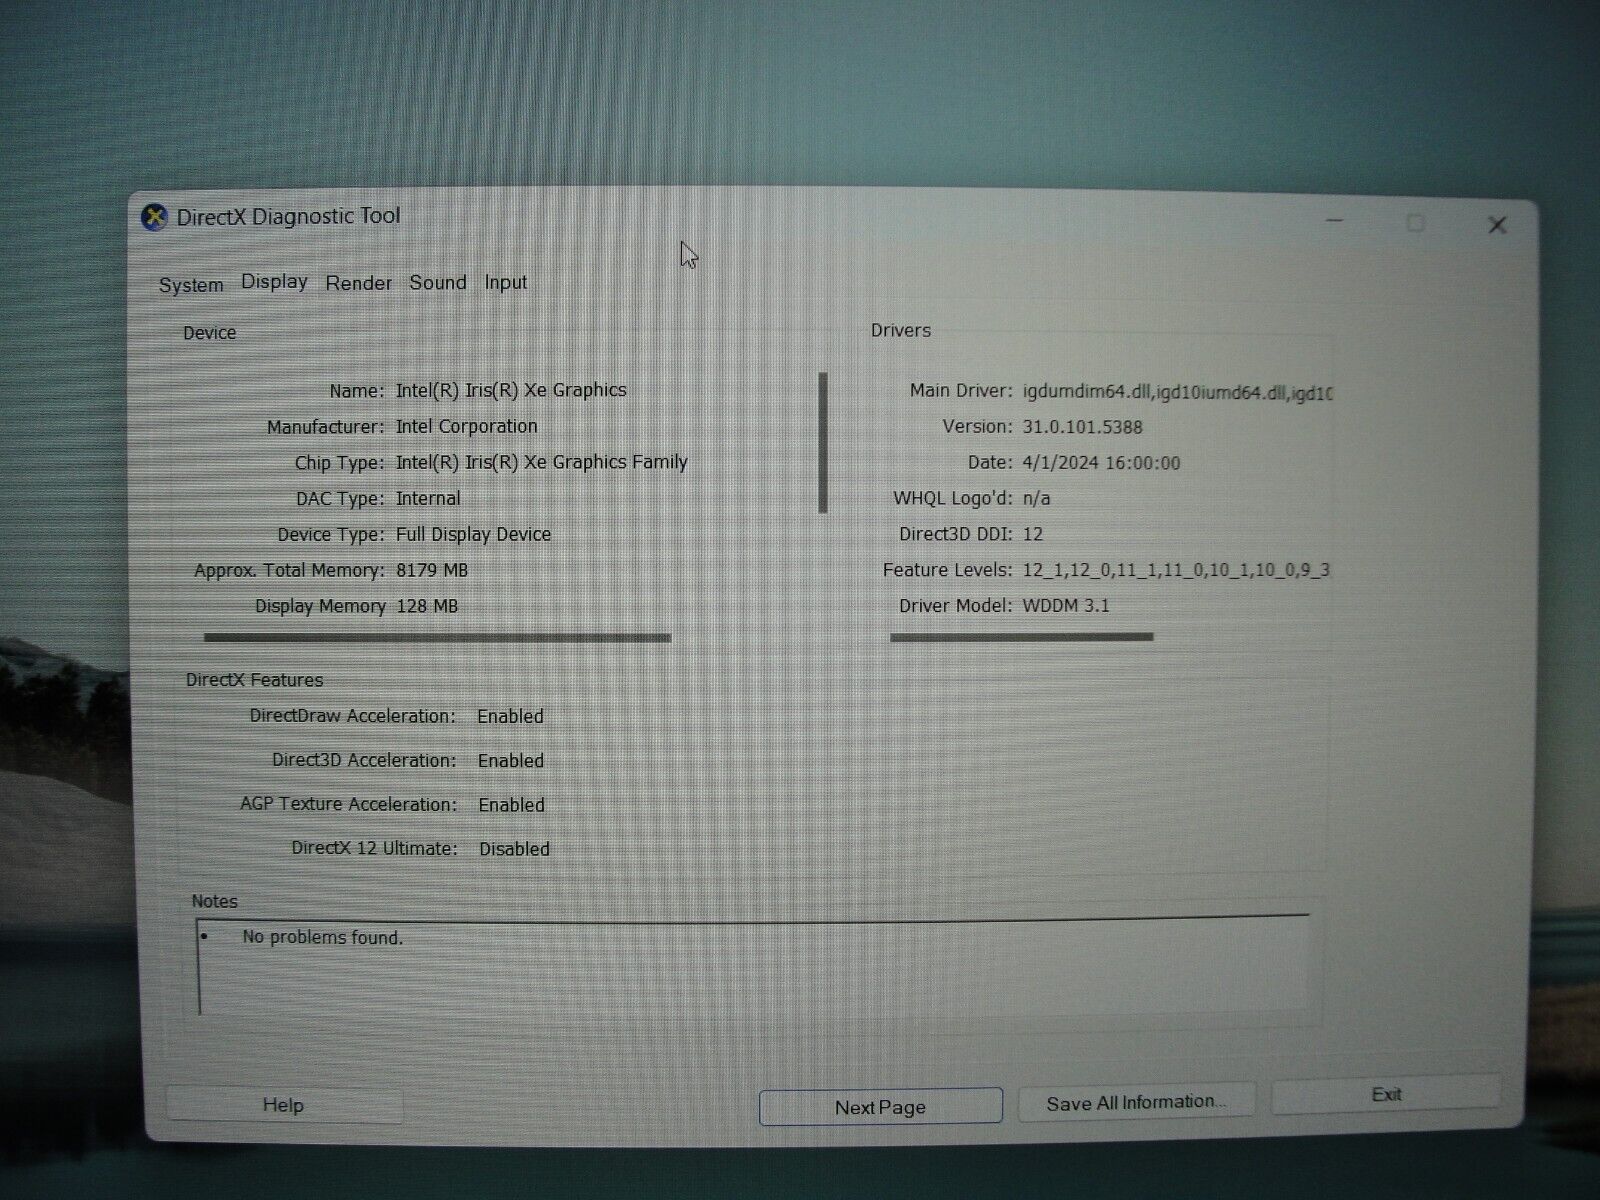1600x1200 pixels.
Task: Close the DirectX Diagnostic Tool window
Action: click(1497, 225)
